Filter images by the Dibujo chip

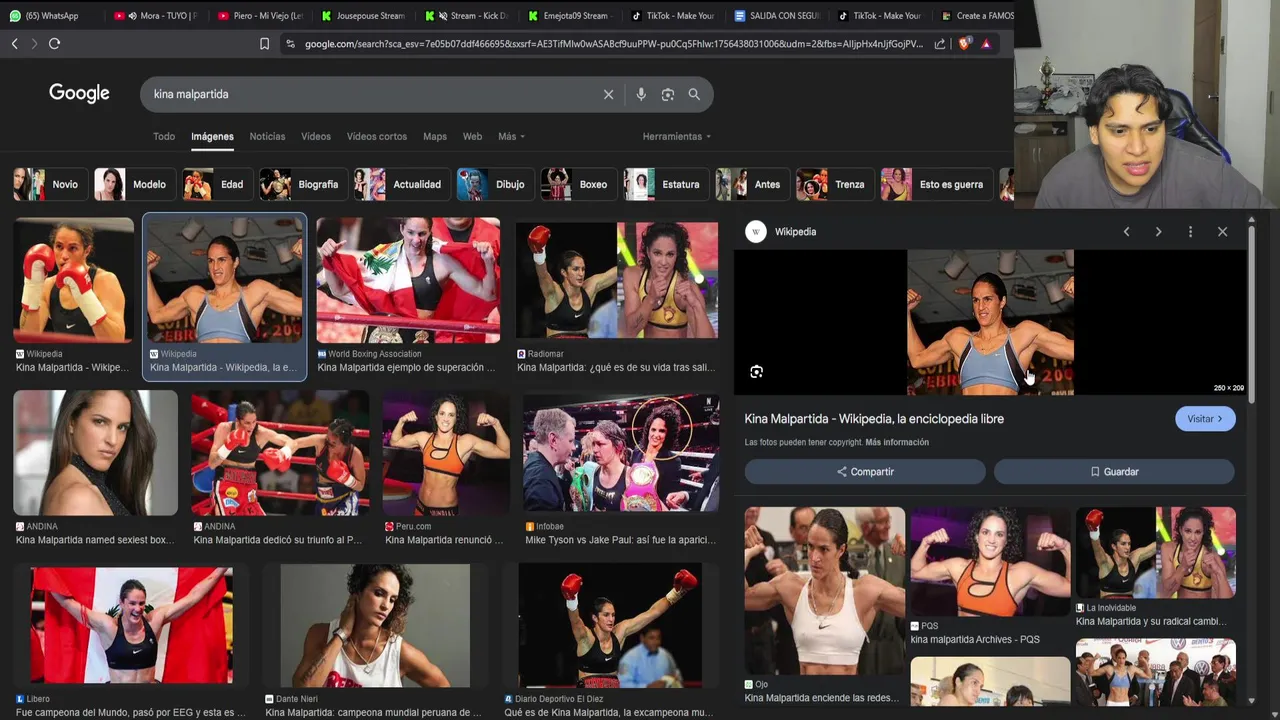click(495, 185)
